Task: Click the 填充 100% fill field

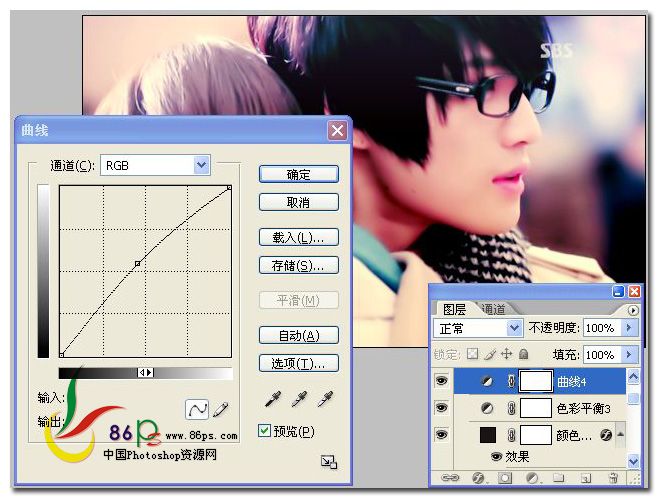Action: pyautogui.click(x=602, y=354)
